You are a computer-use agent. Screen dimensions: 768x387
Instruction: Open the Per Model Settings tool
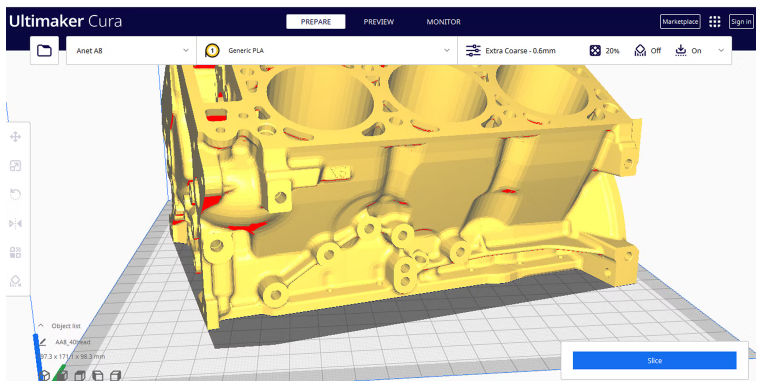point(16,253)
